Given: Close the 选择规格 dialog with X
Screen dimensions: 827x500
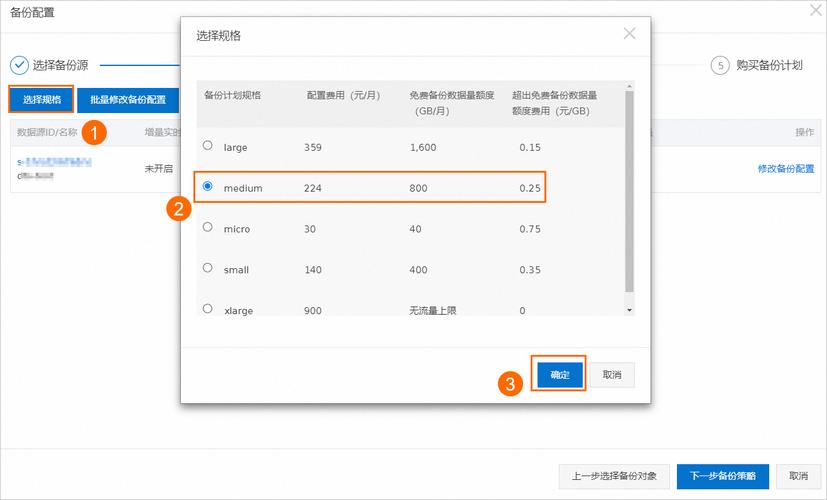Looking at the screenshot, I should coord(629,34).
